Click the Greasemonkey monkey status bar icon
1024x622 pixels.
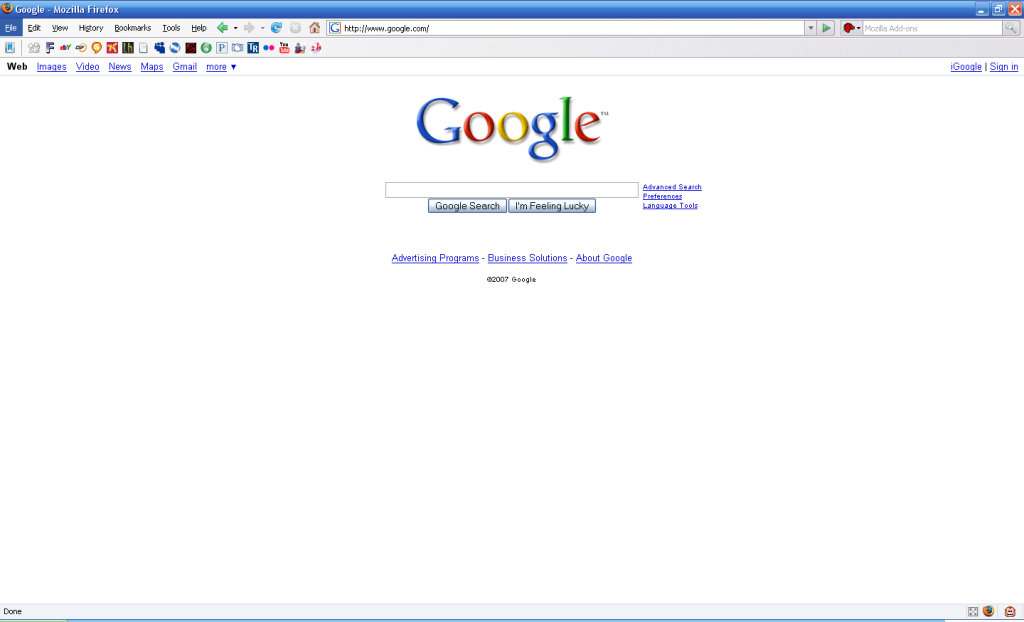pyautogui.click(x=1010, y=612)
